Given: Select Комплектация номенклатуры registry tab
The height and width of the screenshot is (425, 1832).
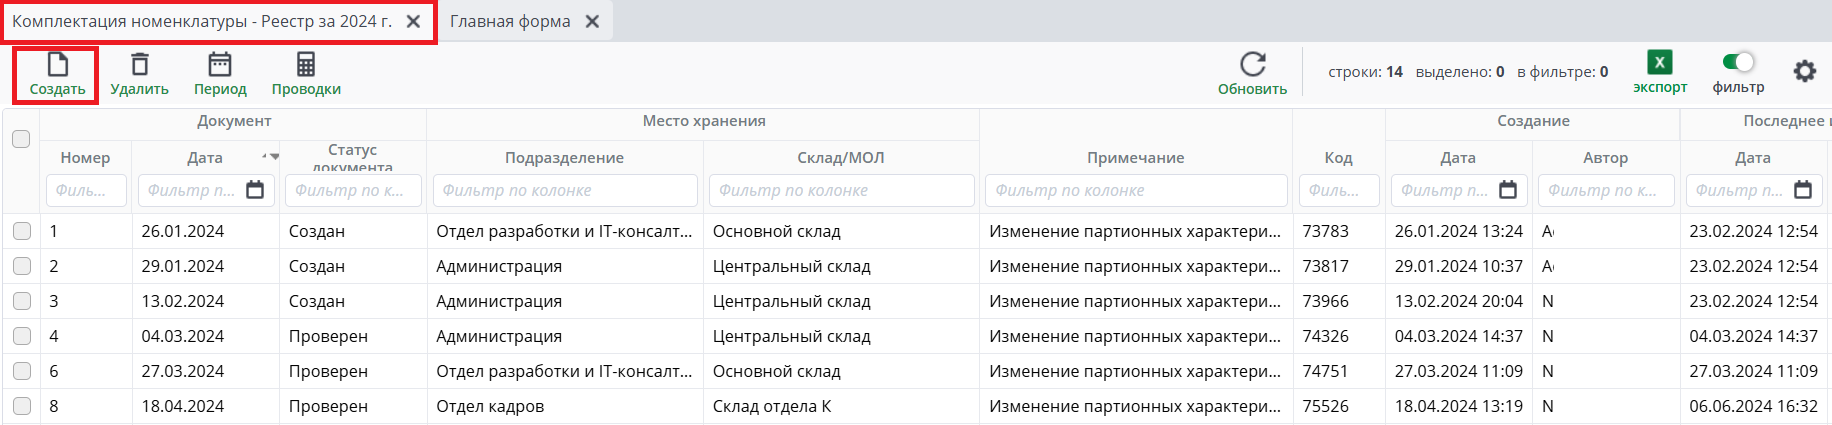Looking at the screenshot, I should click(202, 22).
